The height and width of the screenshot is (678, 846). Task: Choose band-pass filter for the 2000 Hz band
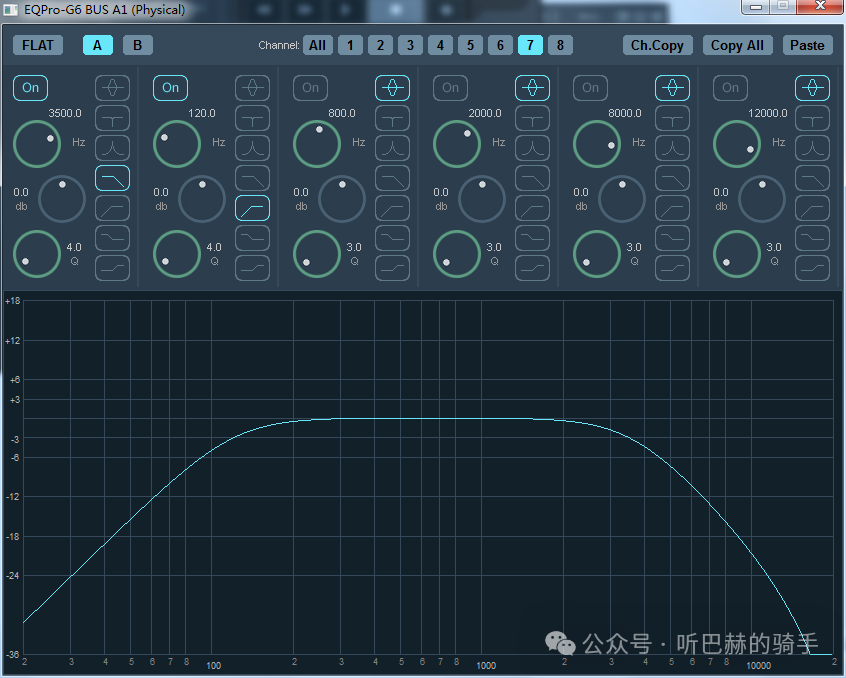click(532, 148)
